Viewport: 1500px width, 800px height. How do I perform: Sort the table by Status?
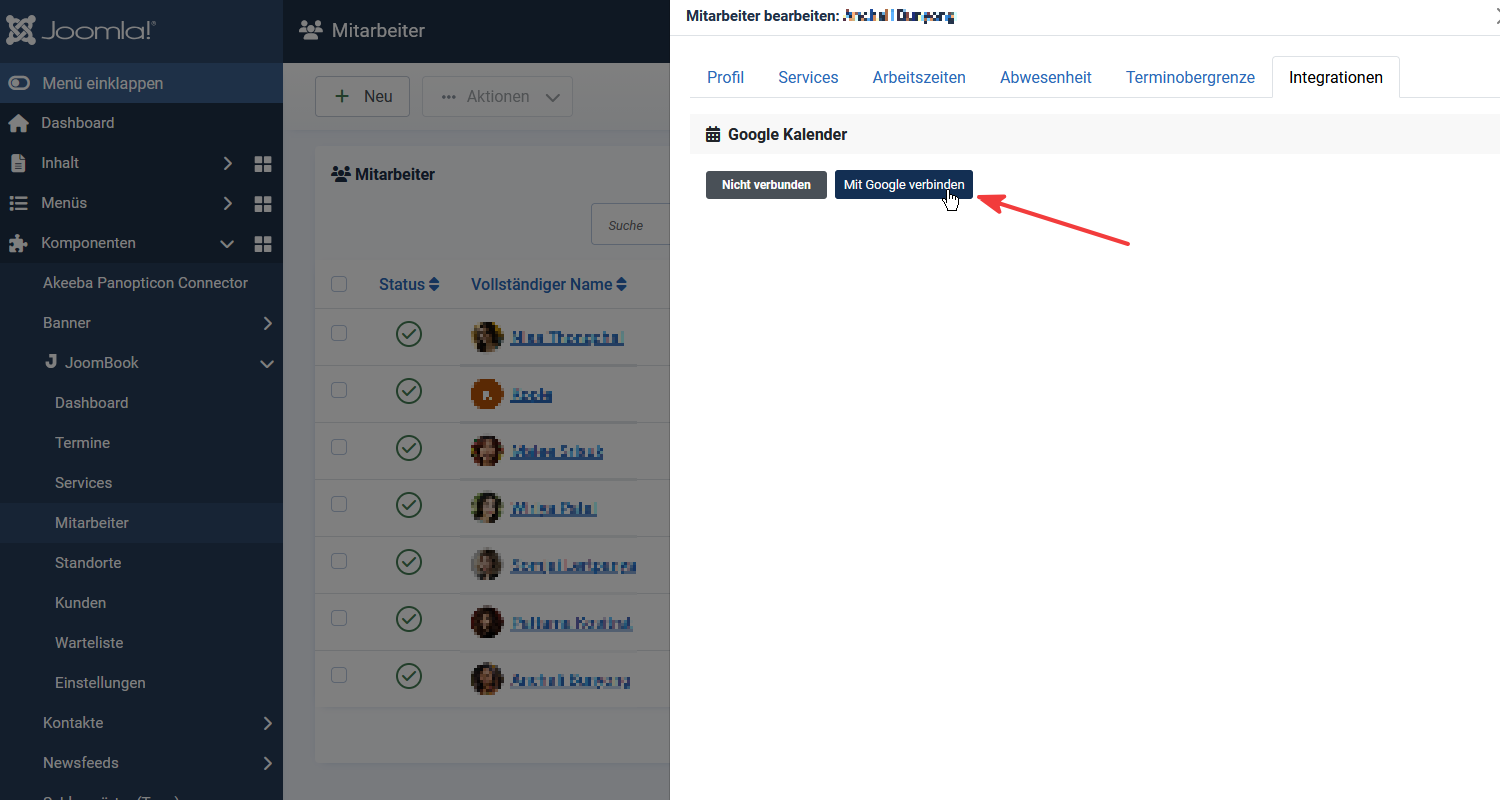point(409,284)
